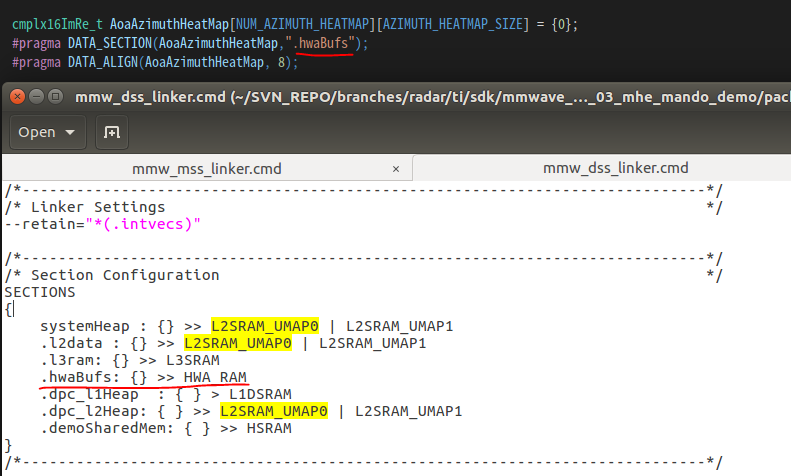Click the closing brace of SECTIONS block
The image size is (791, 476).
click(8, 446)
